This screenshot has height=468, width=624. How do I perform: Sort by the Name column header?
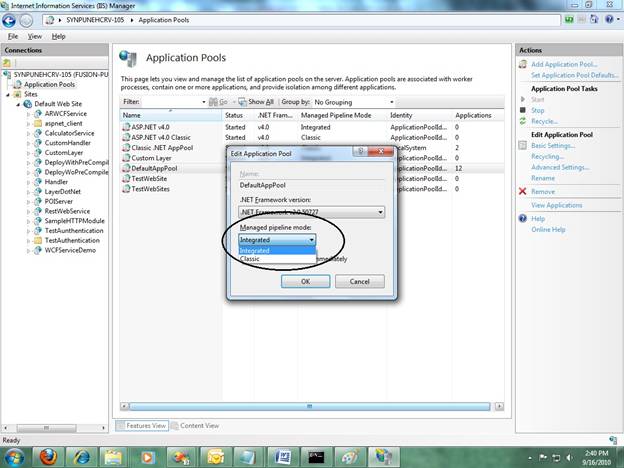[171, 115]
